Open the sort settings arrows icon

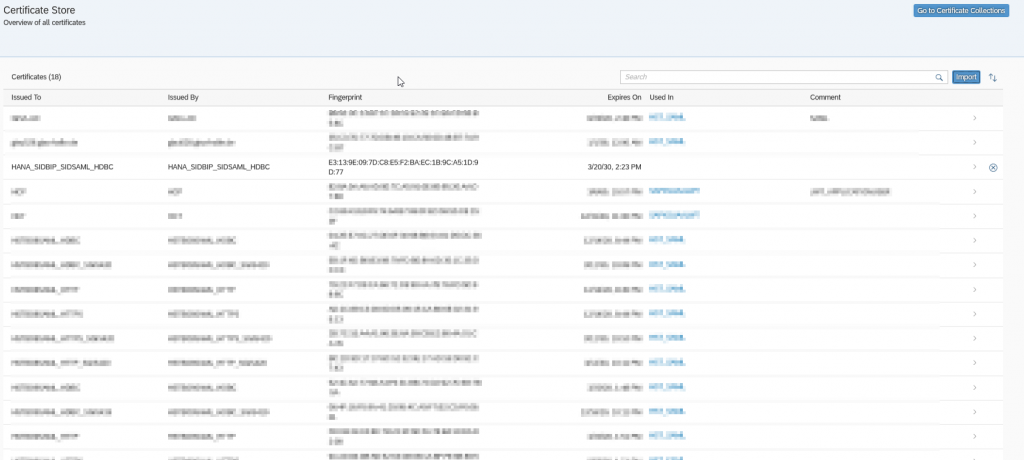click(993, 77)
